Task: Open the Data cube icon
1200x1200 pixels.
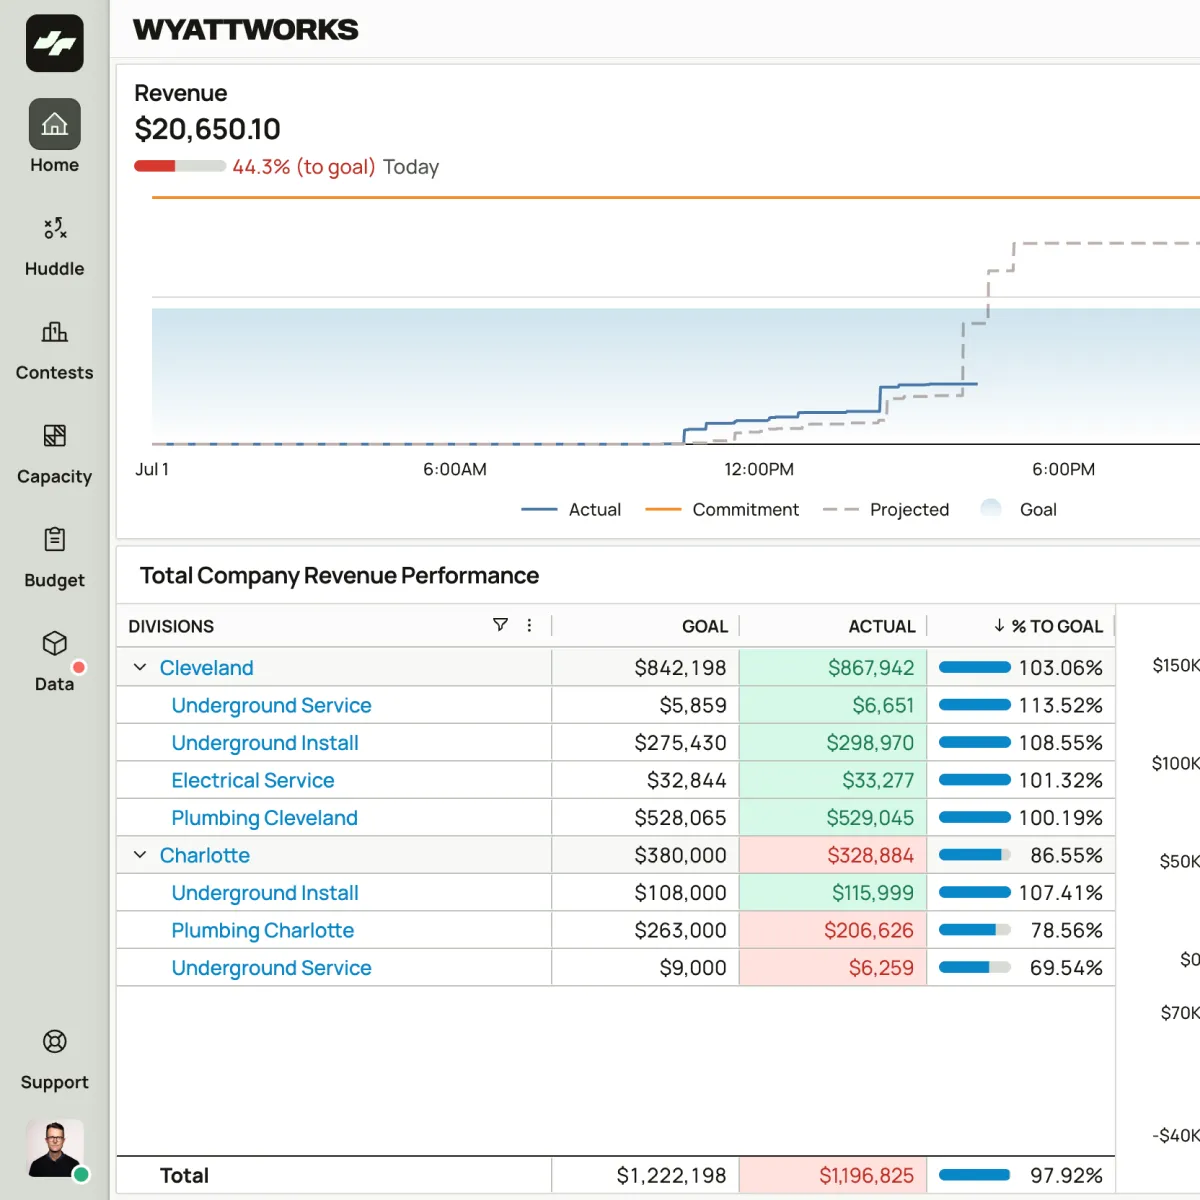Action: point(55,643)
